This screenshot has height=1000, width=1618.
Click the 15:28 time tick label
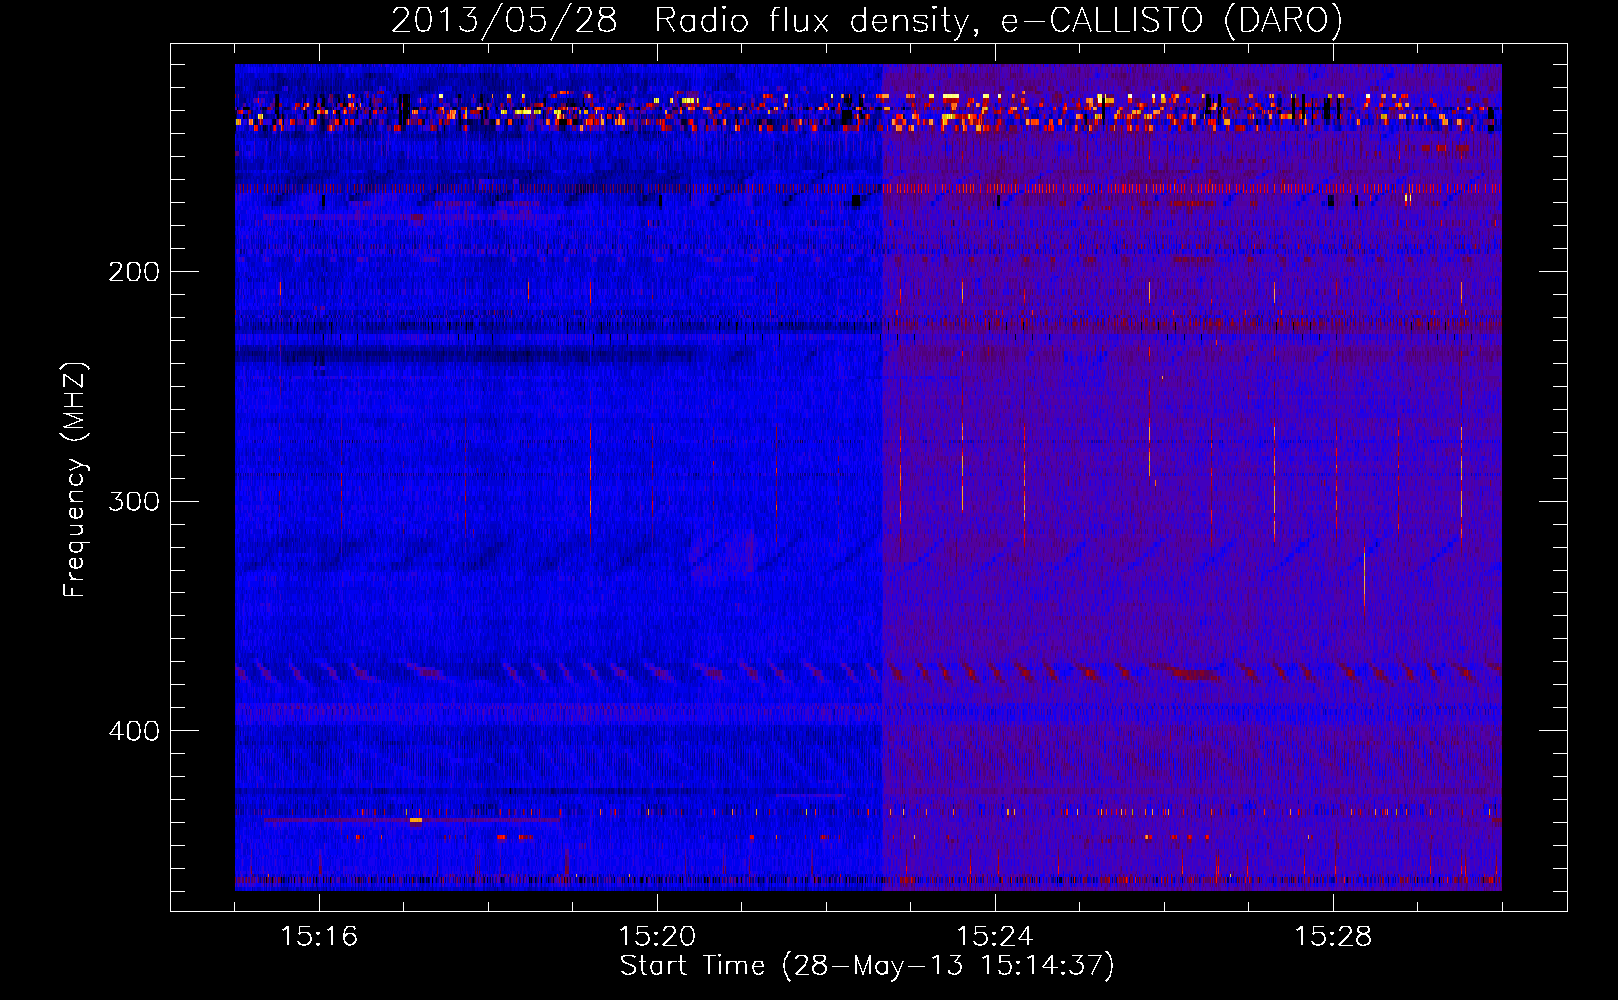click(1333, 936)
